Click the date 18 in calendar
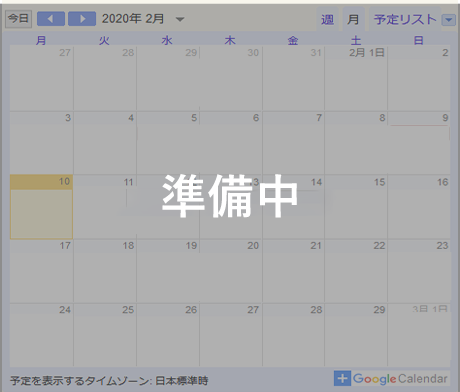The height and width of the screenshot is (392, 460). [128, 246]
